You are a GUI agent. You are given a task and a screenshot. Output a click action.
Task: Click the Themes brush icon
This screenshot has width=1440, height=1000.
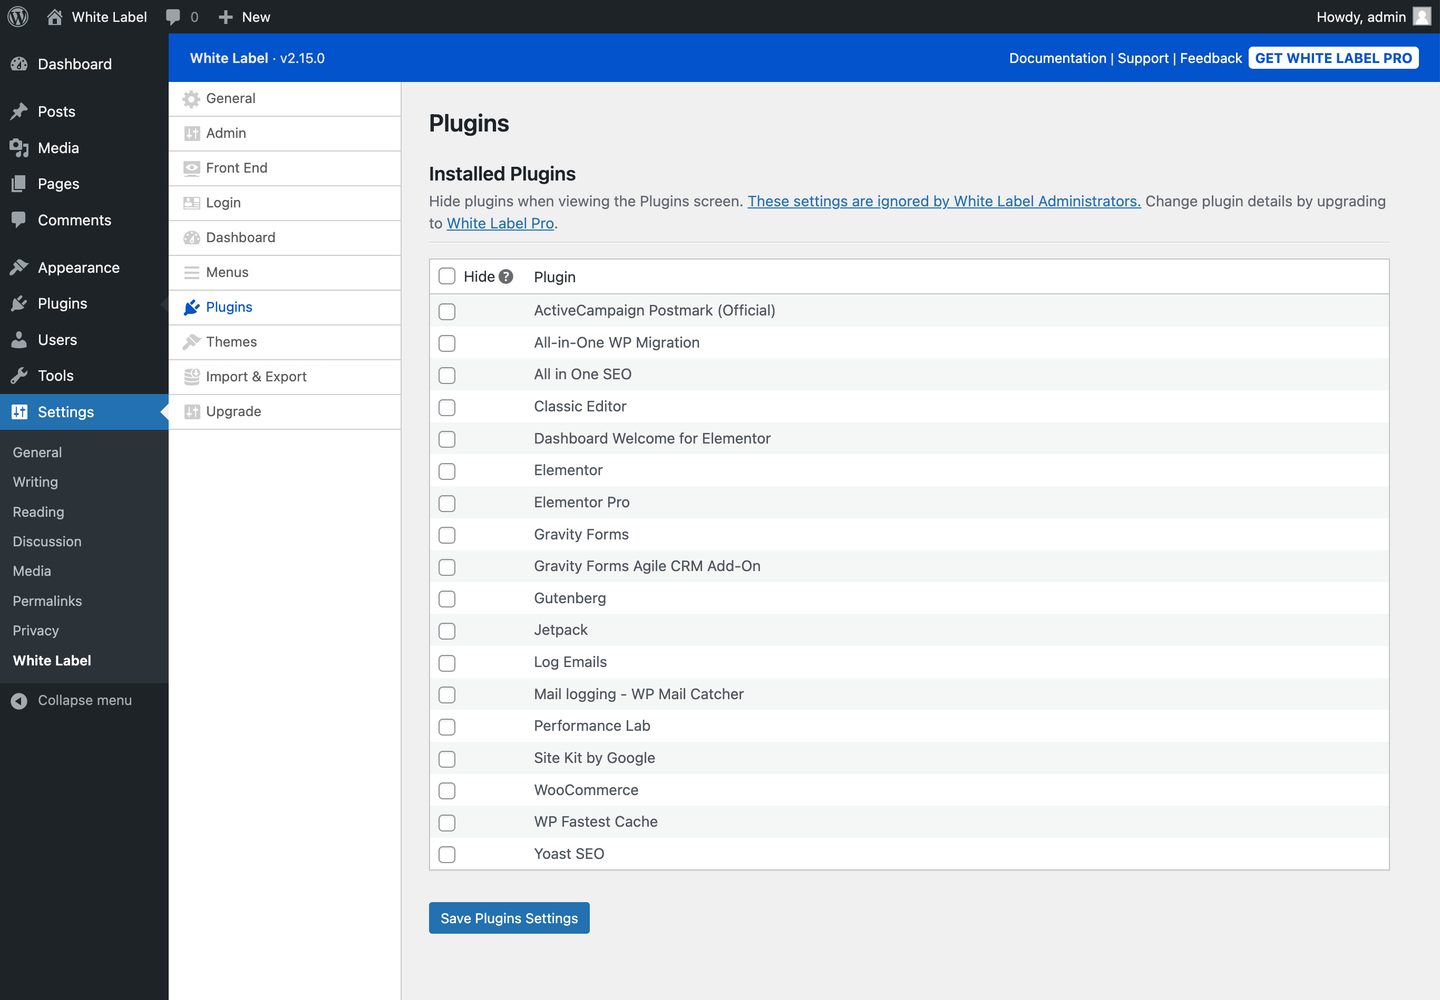[x=192, y=342]
